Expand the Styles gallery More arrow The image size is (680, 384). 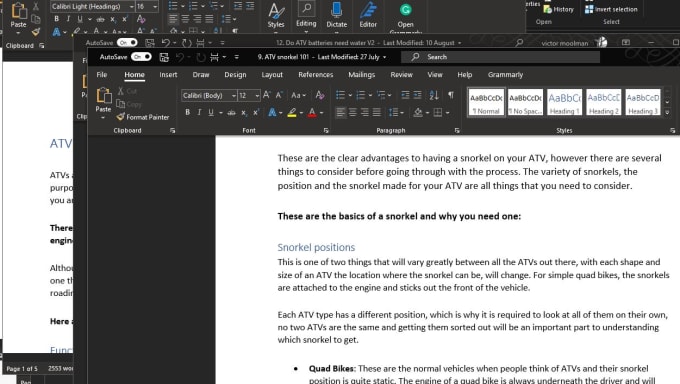667,112
